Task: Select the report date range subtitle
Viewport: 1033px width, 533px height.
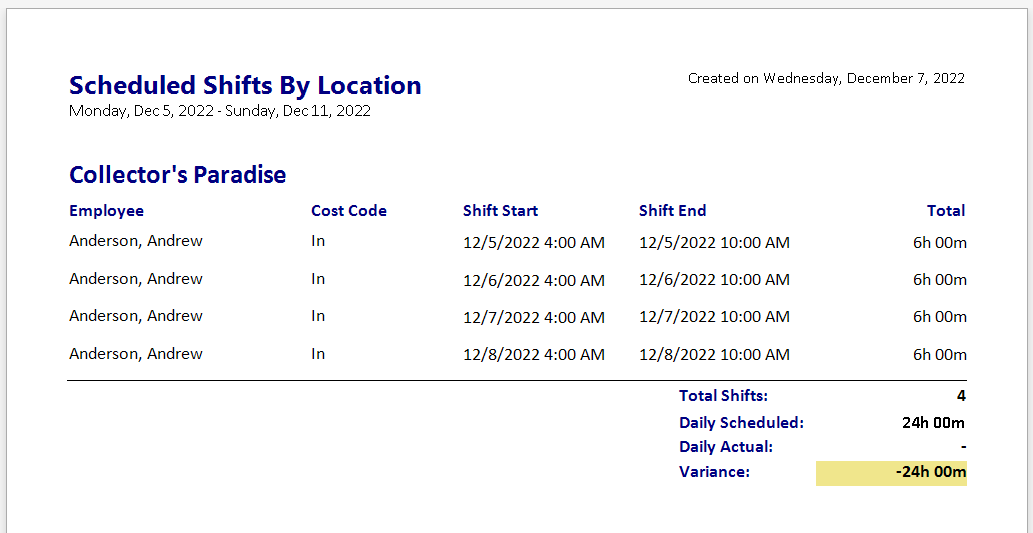Action: tap(220, 111)
